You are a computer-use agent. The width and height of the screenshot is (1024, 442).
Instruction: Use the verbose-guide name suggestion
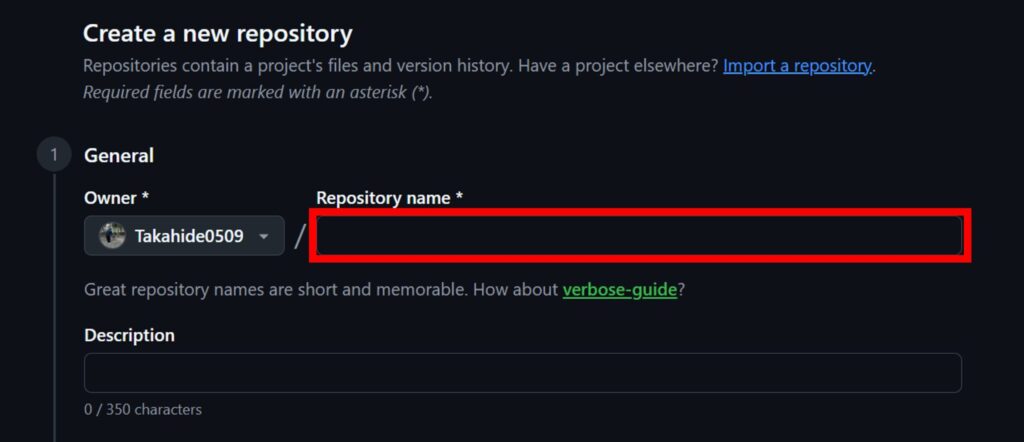click(620, 290)
